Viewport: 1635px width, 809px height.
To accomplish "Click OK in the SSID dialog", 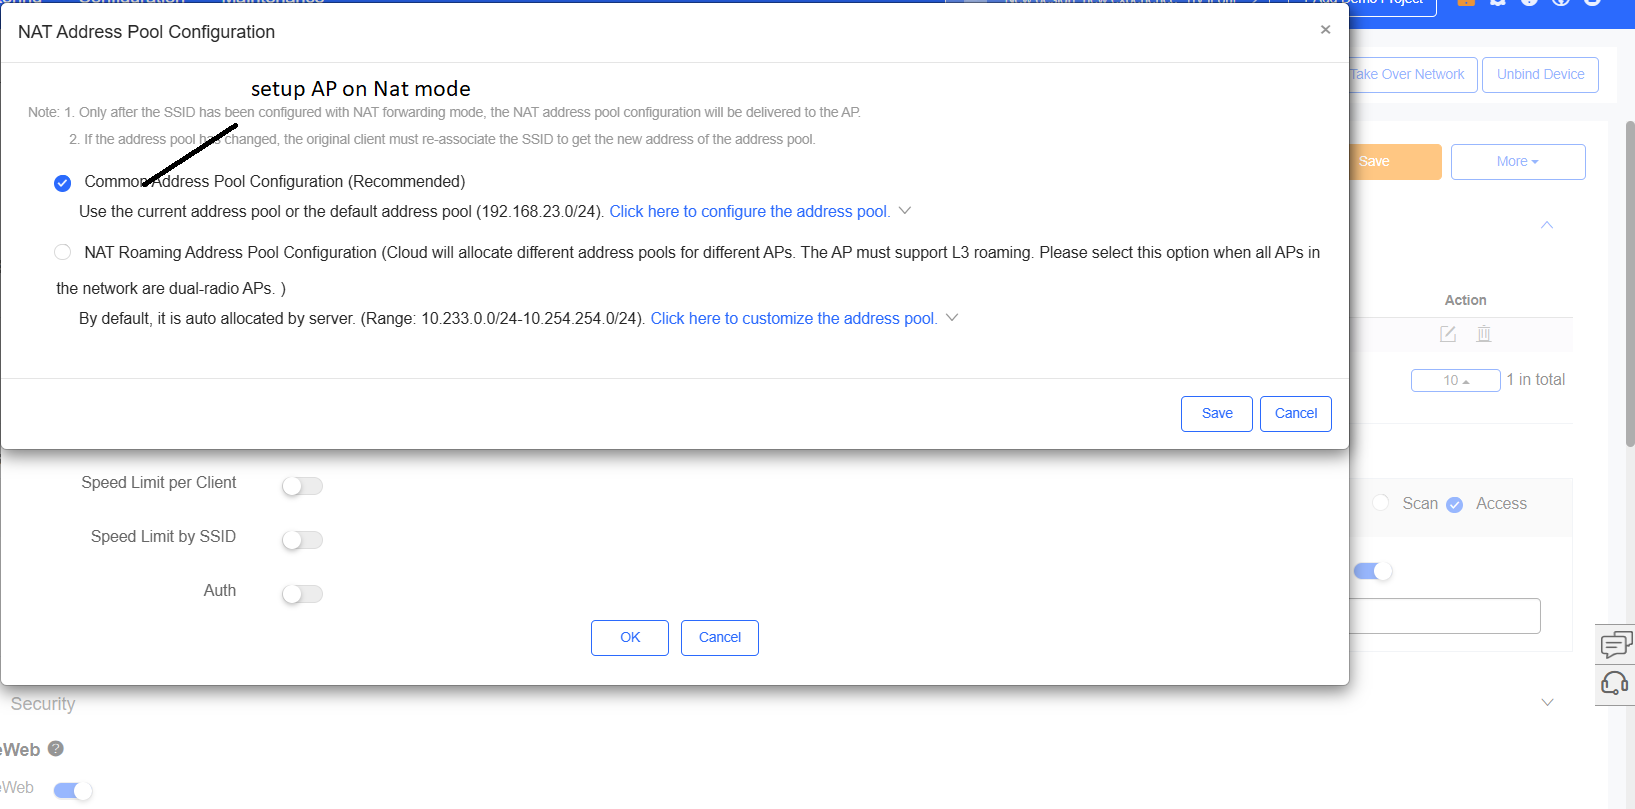I will (x=630, y=638).
